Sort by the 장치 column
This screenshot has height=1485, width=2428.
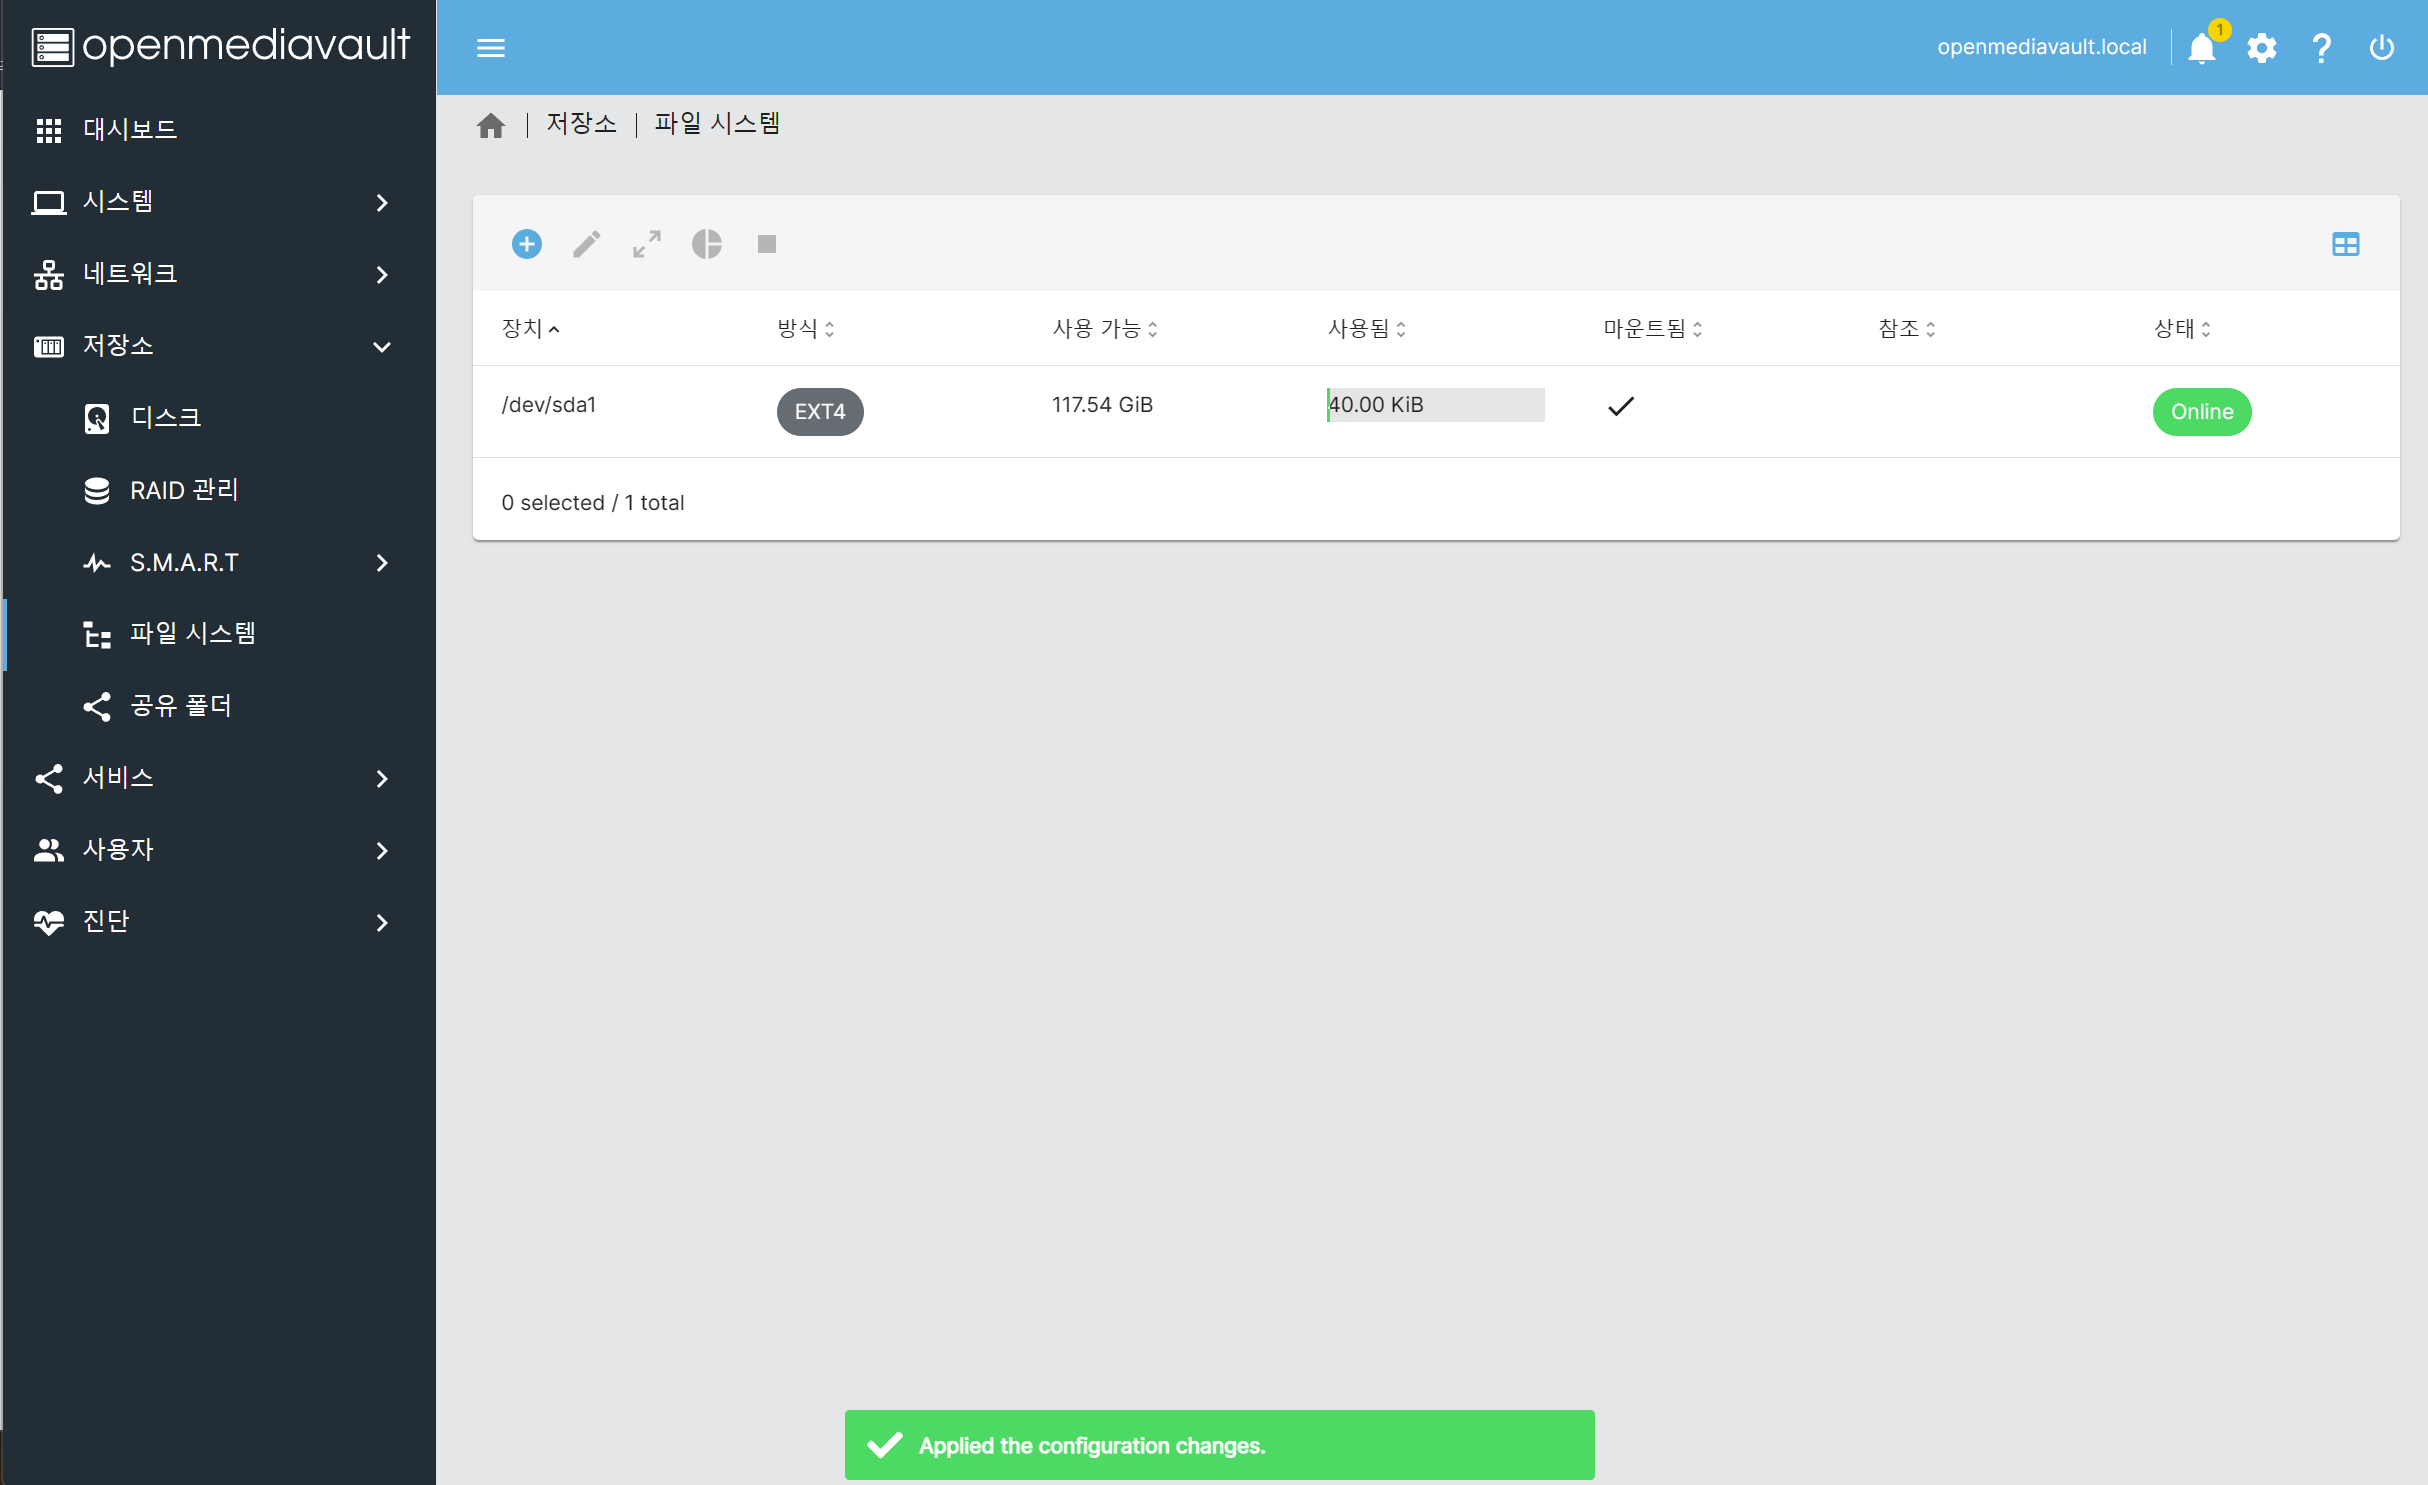click(x=530, y=328)
